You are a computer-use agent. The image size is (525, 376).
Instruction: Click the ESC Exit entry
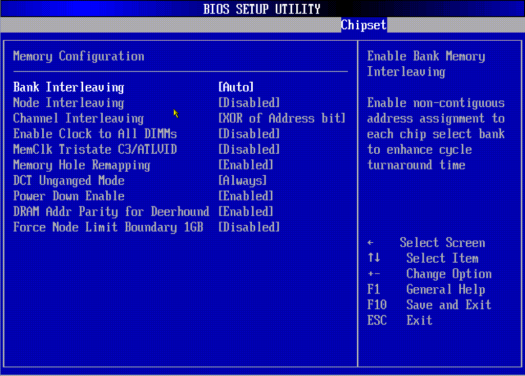tap(400, 321)
